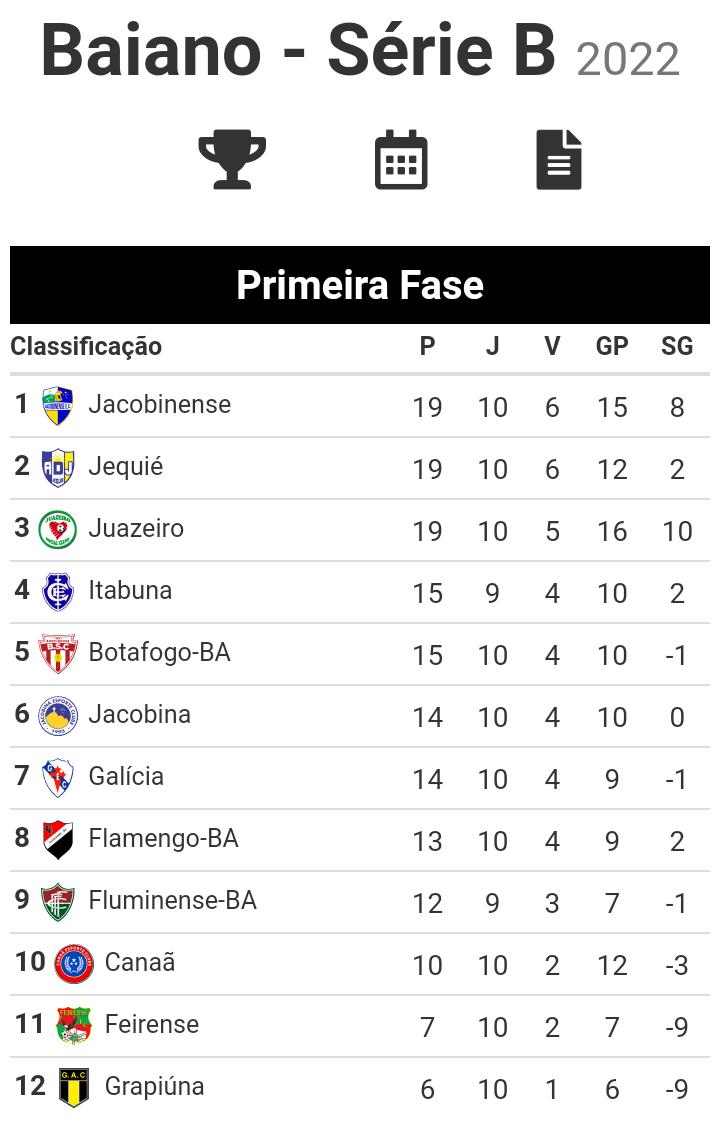
Task: Click the Flamengo-BA red and black crest
Action: [58, 839]
